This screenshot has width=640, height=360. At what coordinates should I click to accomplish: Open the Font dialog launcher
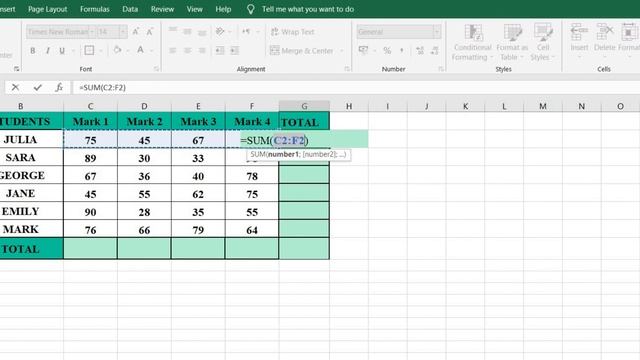pos(156,69)
